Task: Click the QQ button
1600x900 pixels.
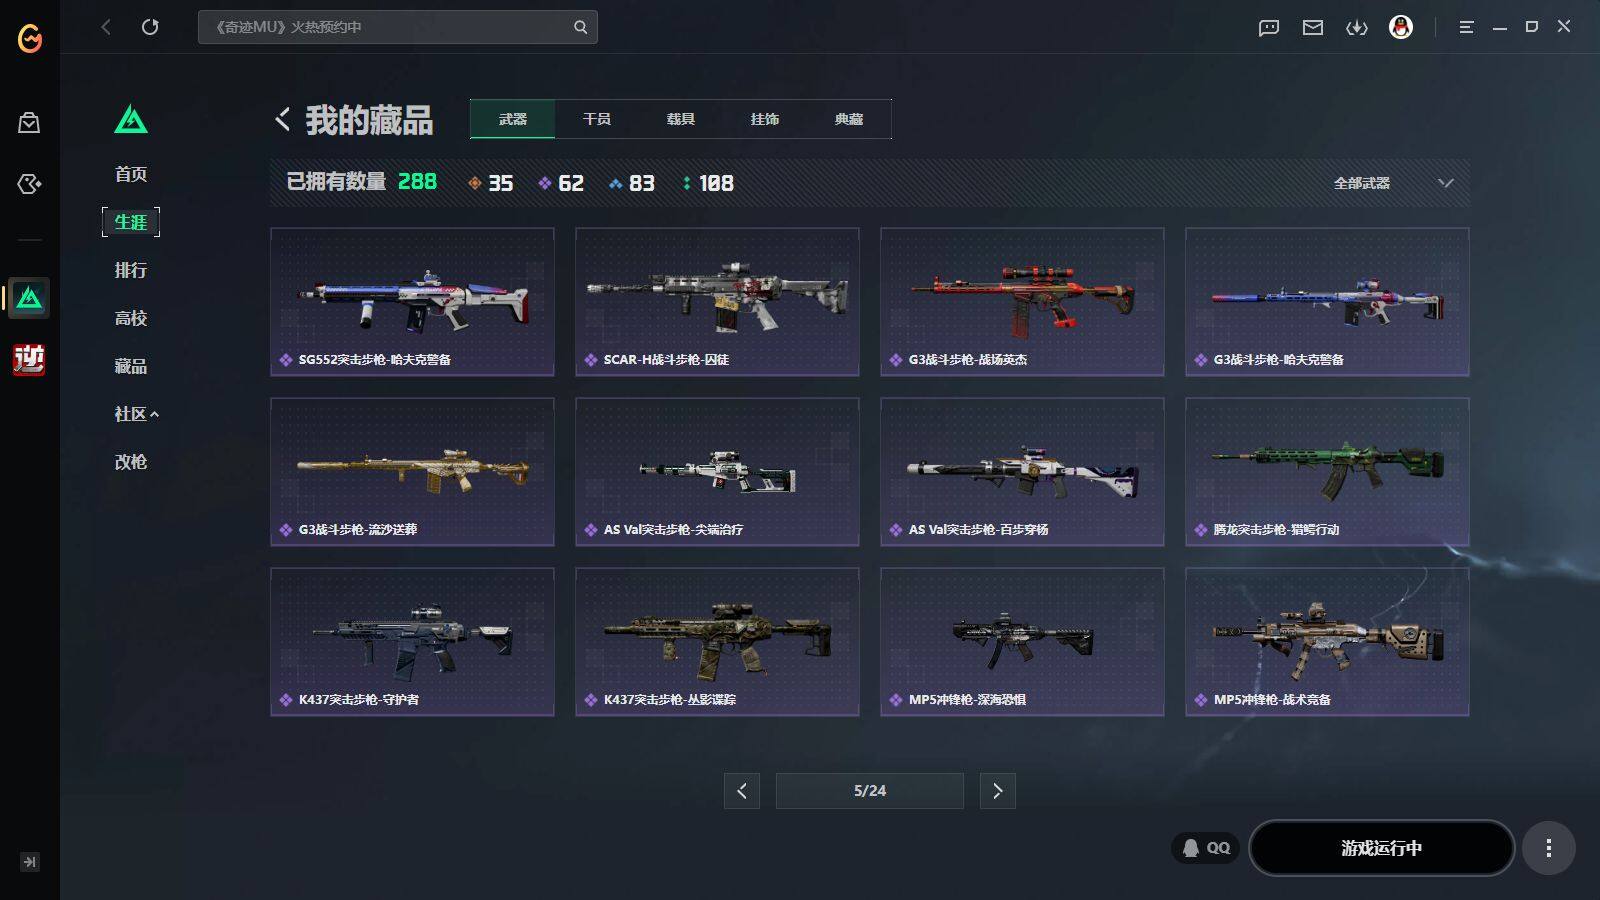Action: (x=1206, y=848)
